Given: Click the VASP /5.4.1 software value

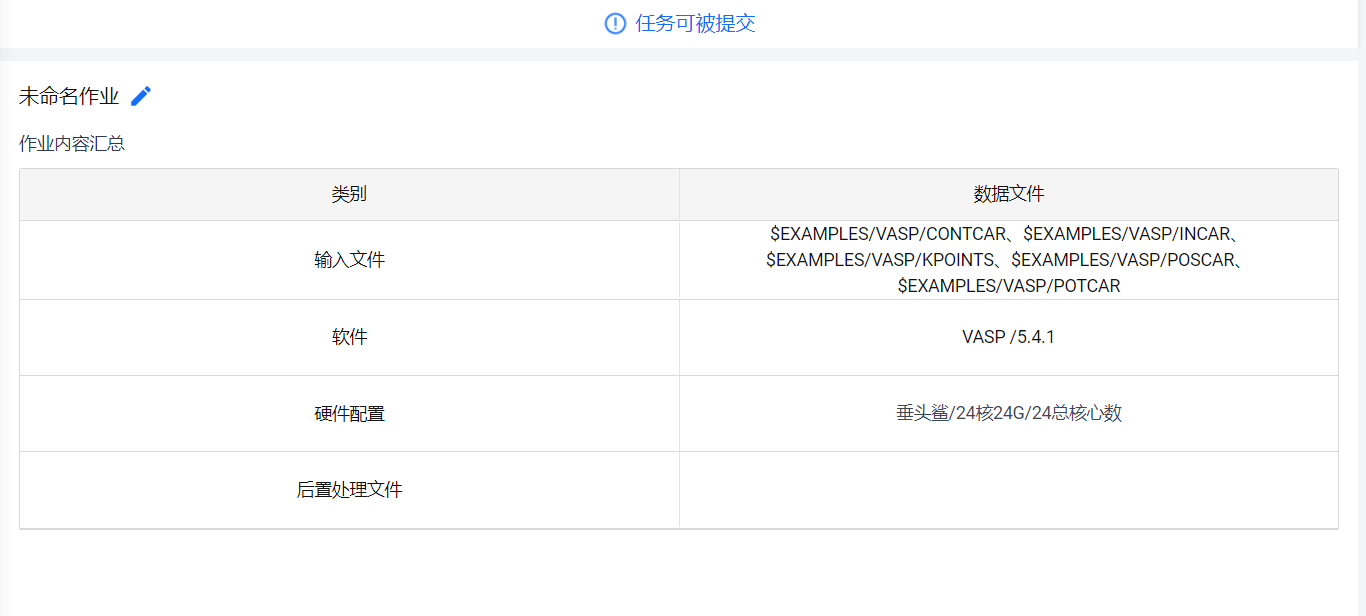Looking at the screenshot, I should (x=1008, y=337).
